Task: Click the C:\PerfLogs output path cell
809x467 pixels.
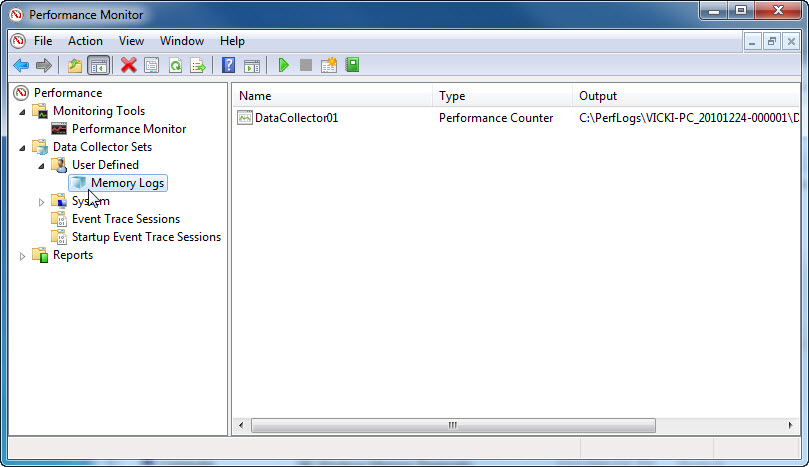Action: click(689, 118)
